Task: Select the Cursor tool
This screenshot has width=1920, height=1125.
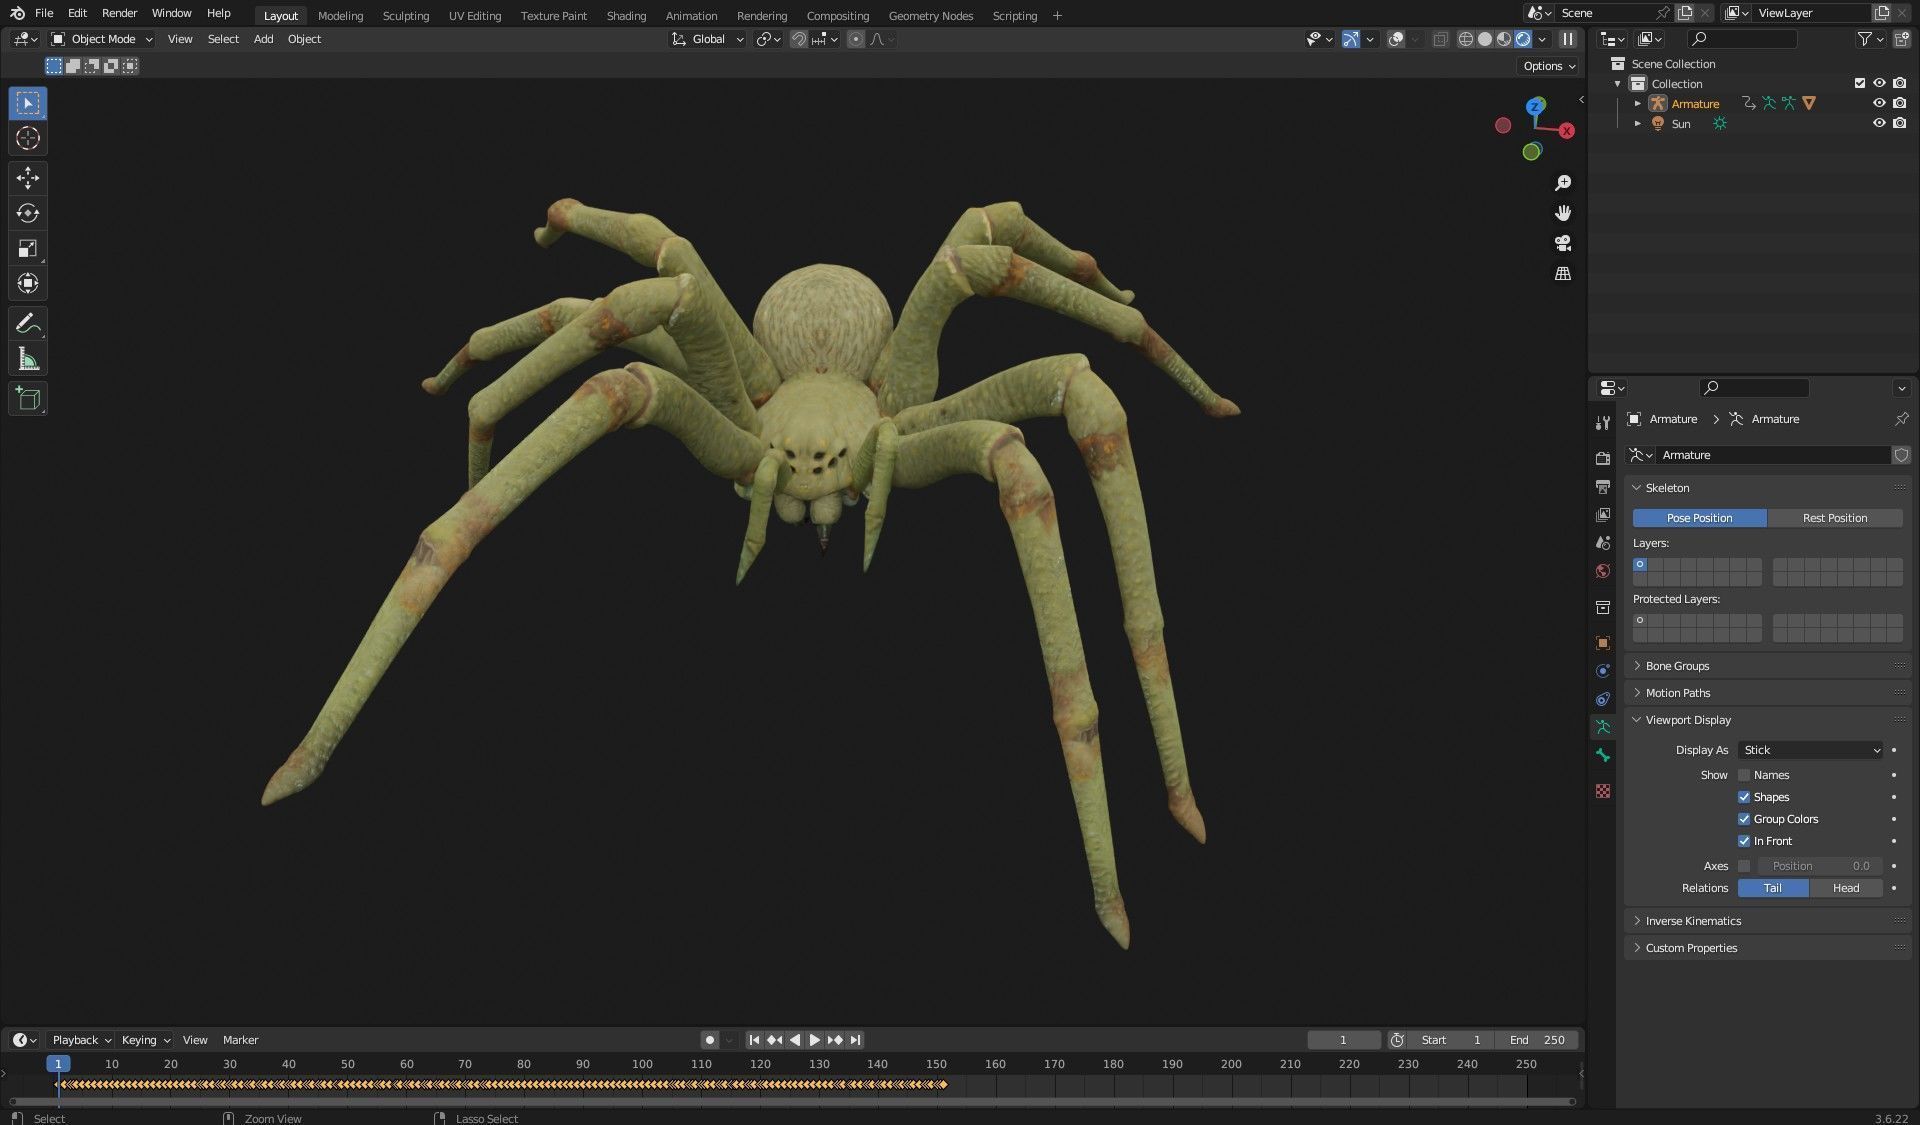Action: click(x=28, y=138)
